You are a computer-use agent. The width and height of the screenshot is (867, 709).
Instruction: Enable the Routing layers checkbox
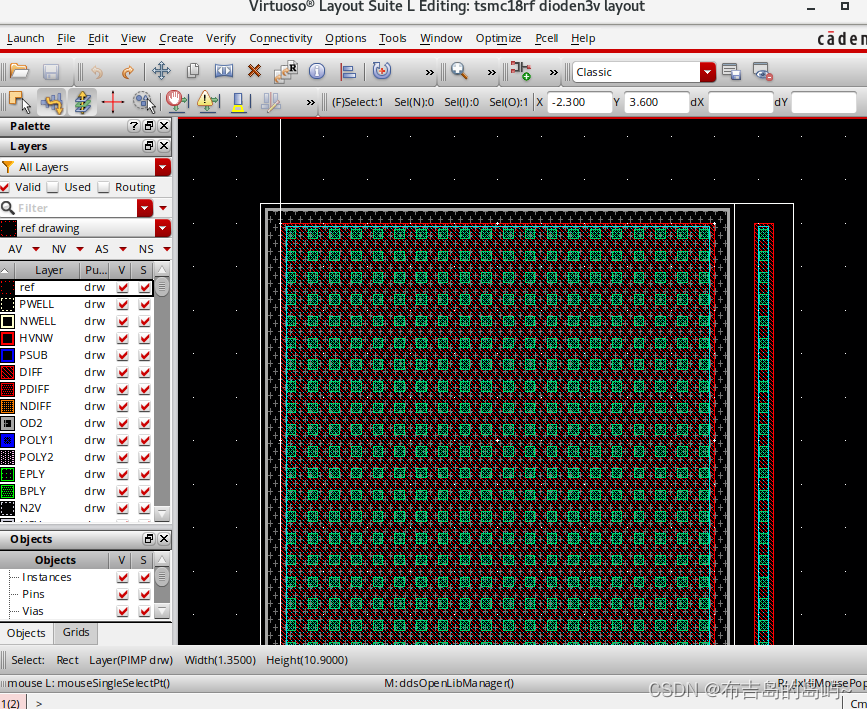pos(104,187)
